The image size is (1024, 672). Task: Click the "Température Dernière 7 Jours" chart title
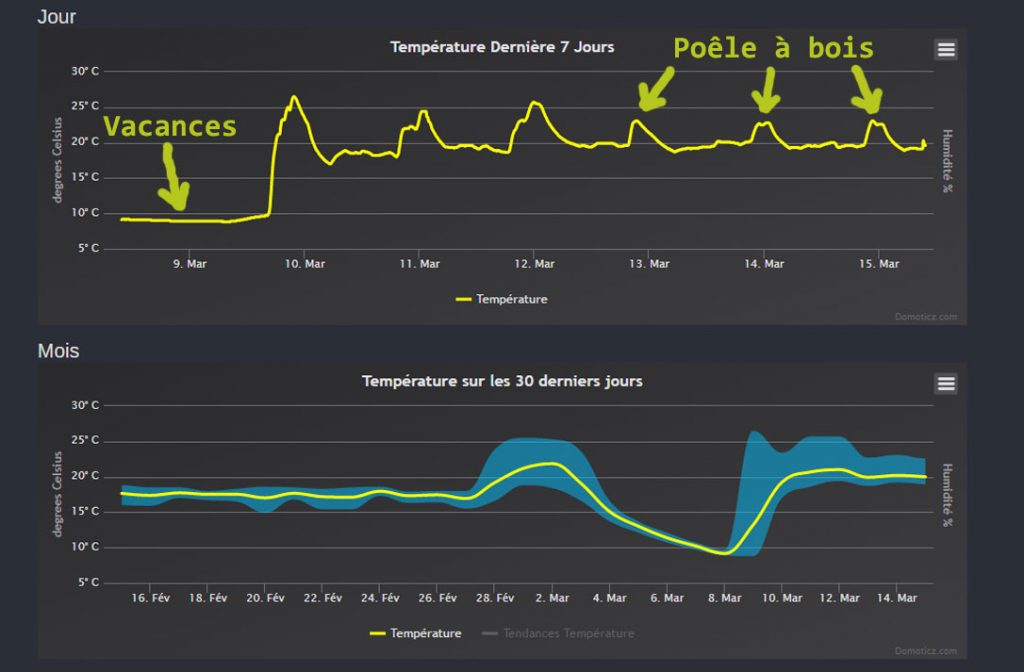click(x=502, y=47)
